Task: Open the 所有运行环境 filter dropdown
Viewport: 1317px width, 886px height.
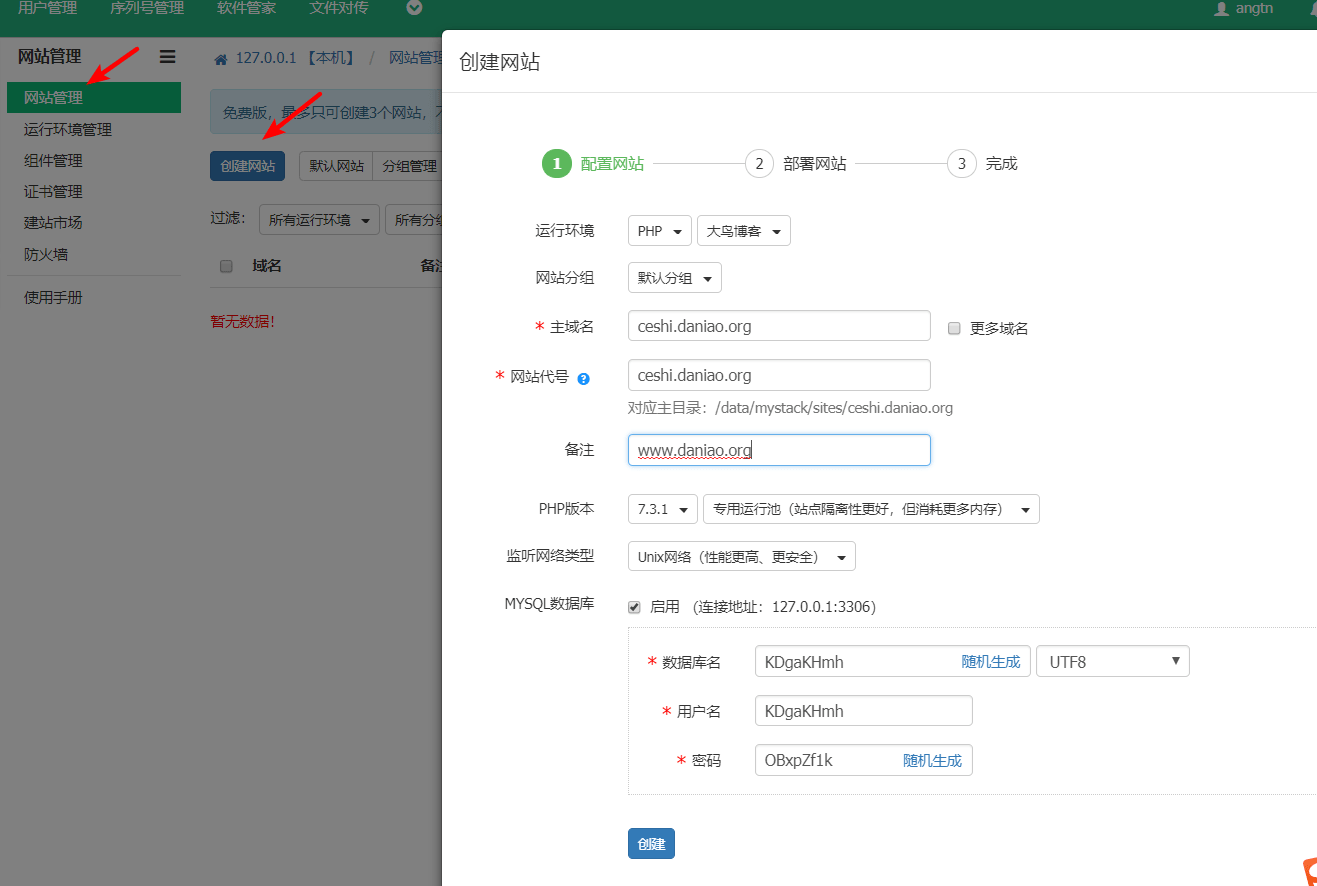Action: (x=319, y=220)
